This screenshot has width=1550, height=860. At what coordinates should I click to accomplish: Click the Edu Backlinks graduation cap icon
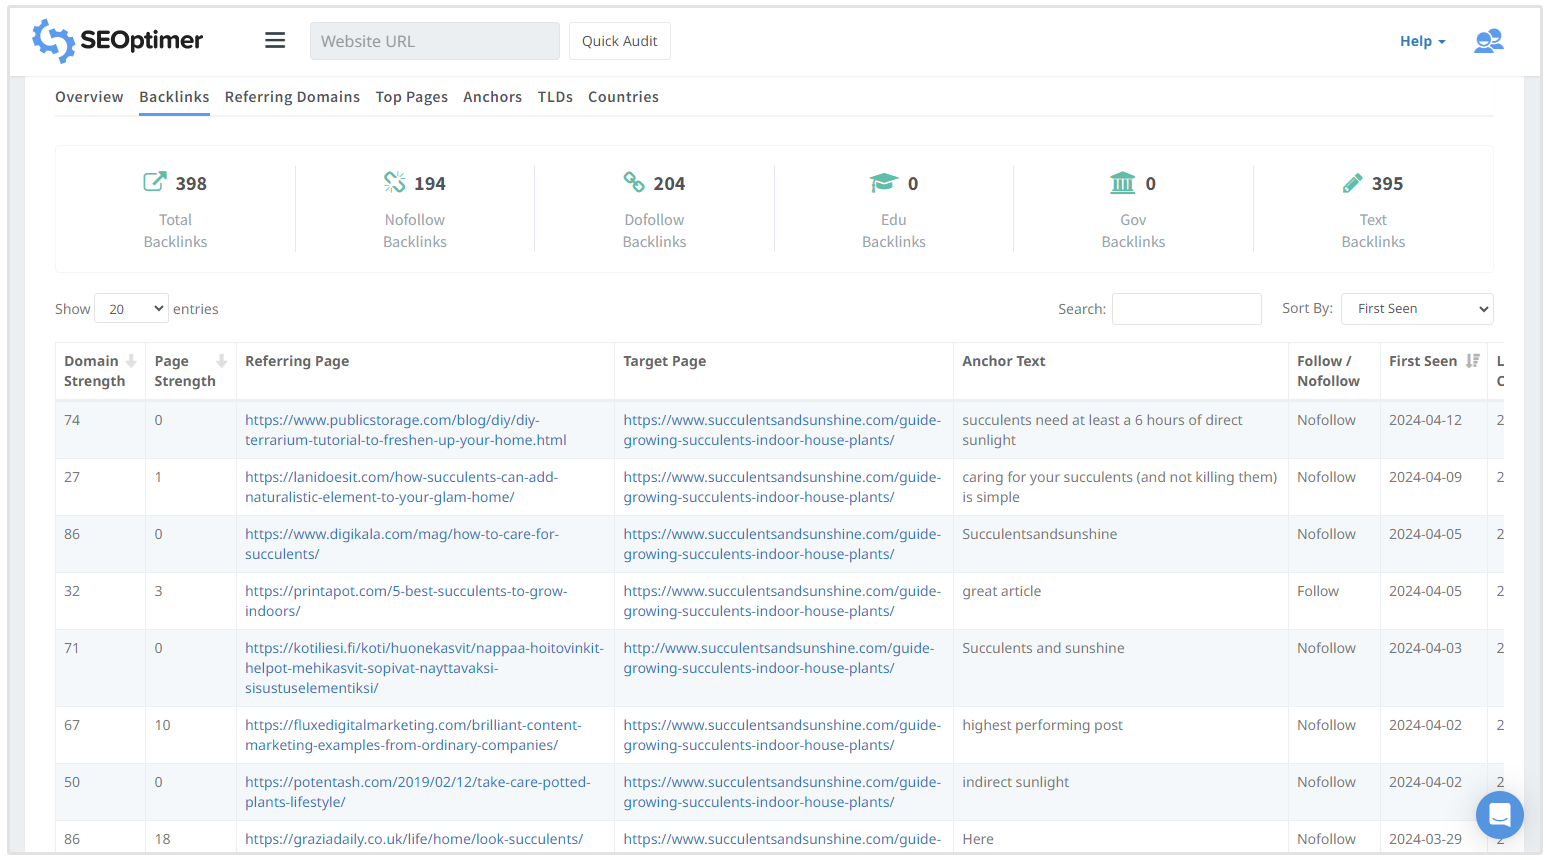coord(883,182)
